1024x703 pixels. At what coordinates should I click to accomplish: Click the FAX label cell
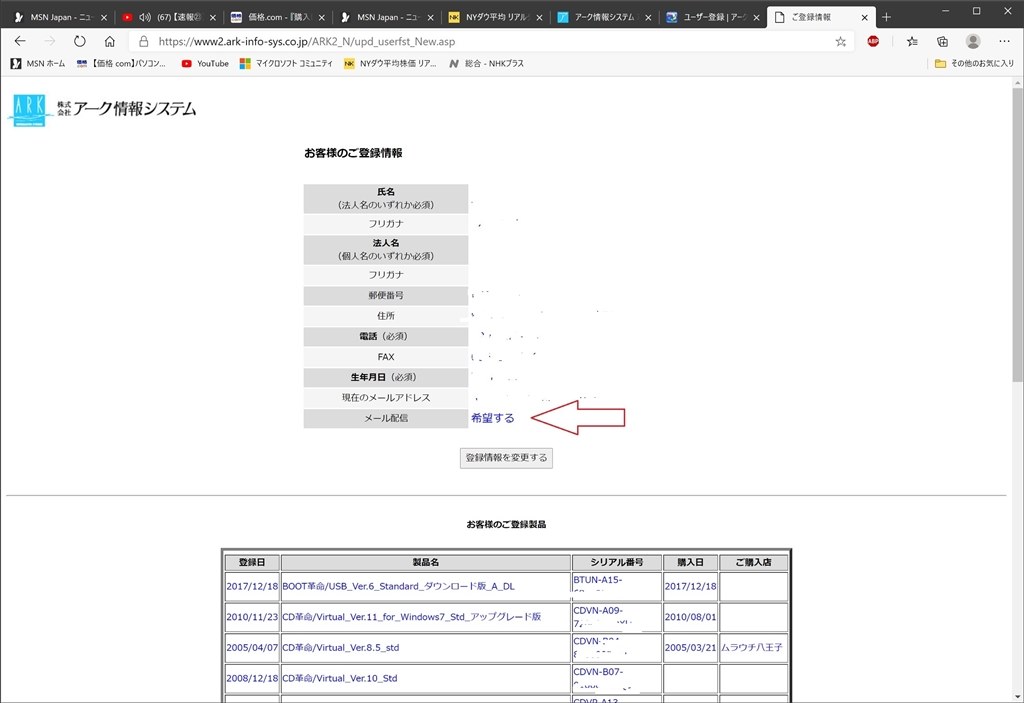pos(386,357)
